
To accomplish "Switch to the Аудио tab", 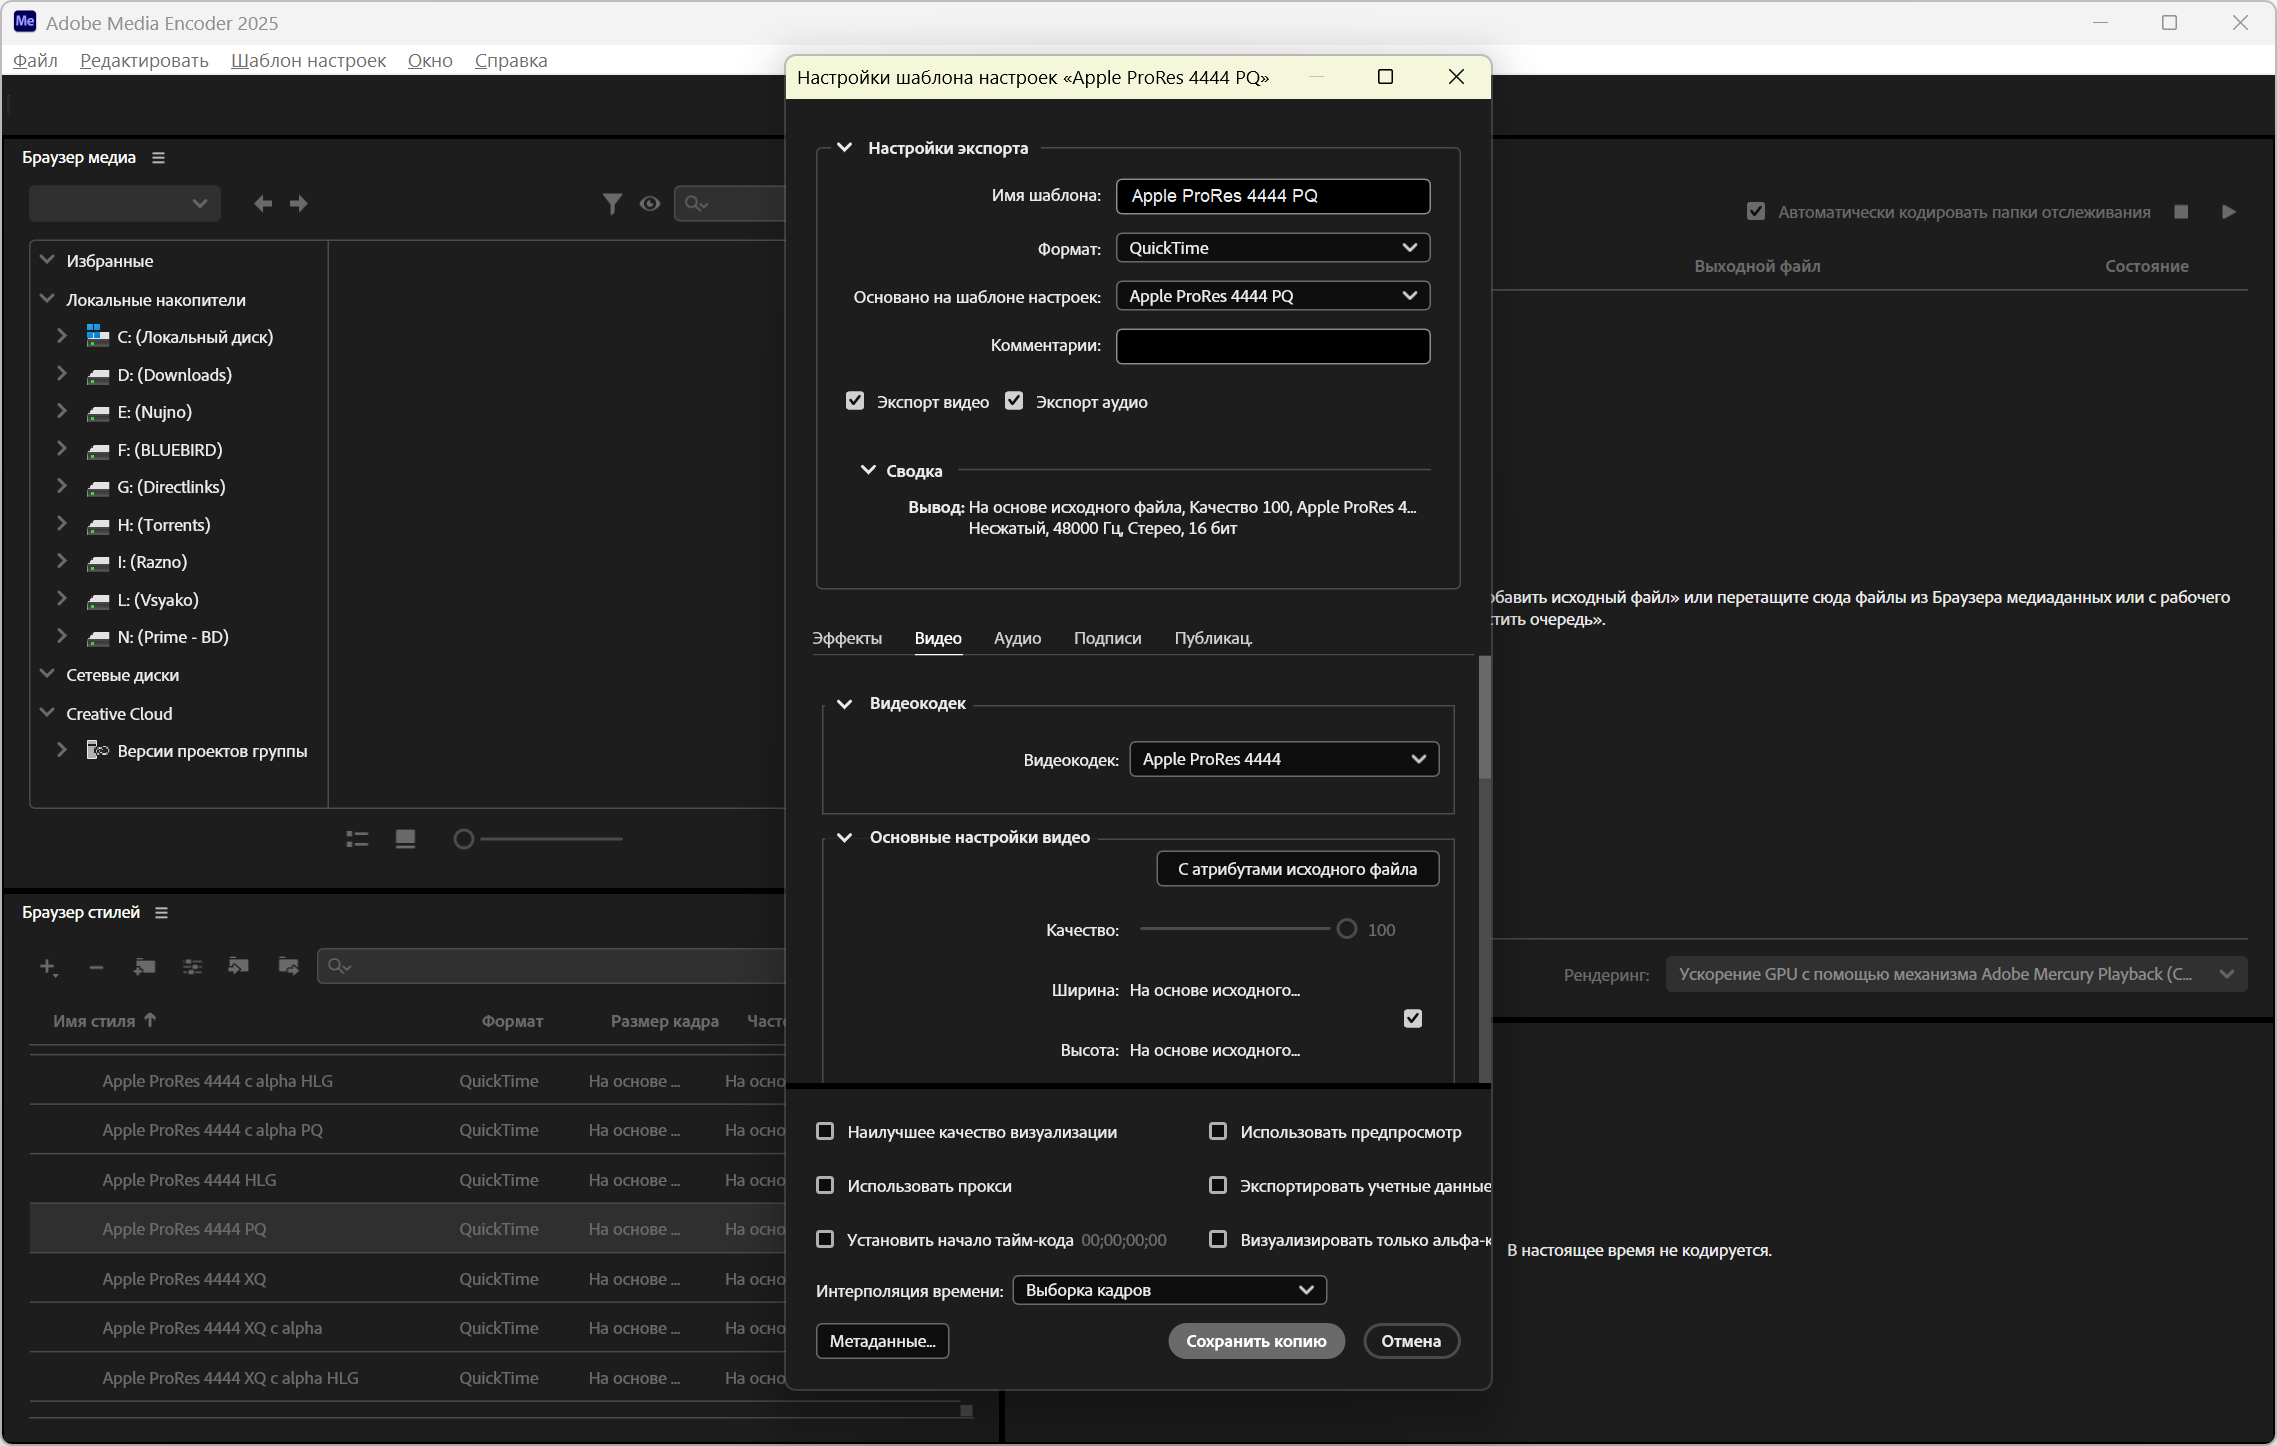I will (x=1017, y=638).
